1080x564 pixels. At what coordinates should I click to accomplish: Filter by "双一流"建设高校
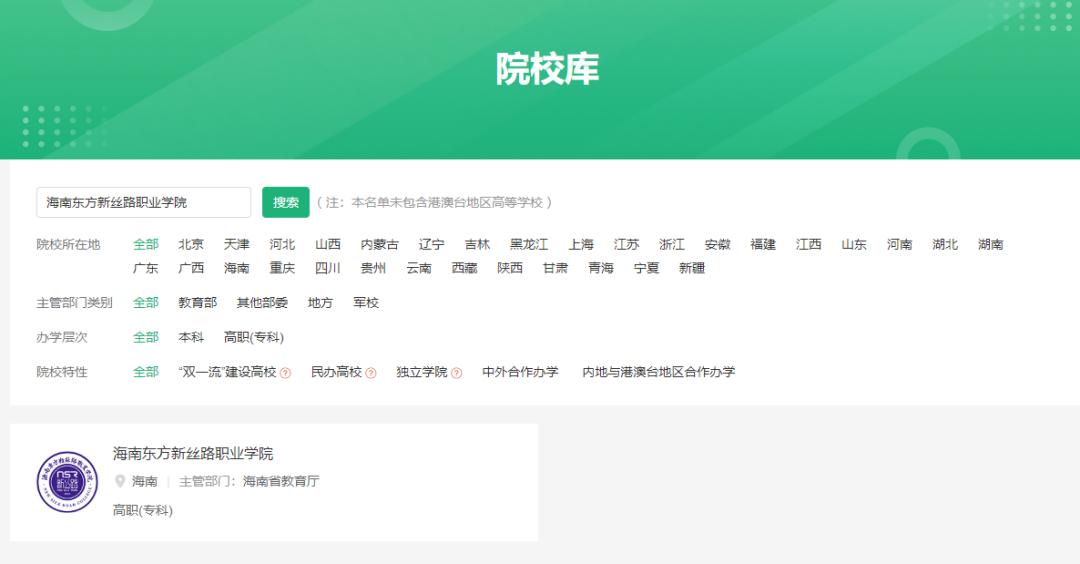(227, 372)
